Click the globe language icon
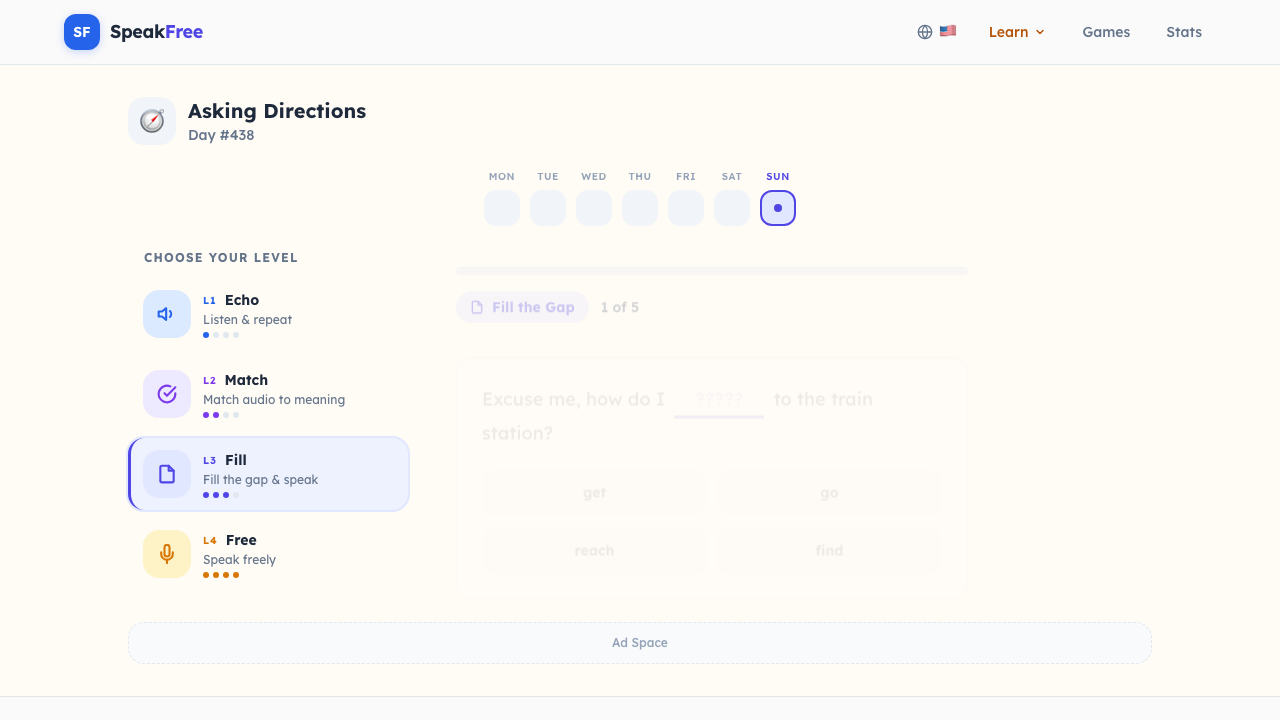The width and height of the screenshot is (1280, 720). pyautogui.click(x=925, y=32)
